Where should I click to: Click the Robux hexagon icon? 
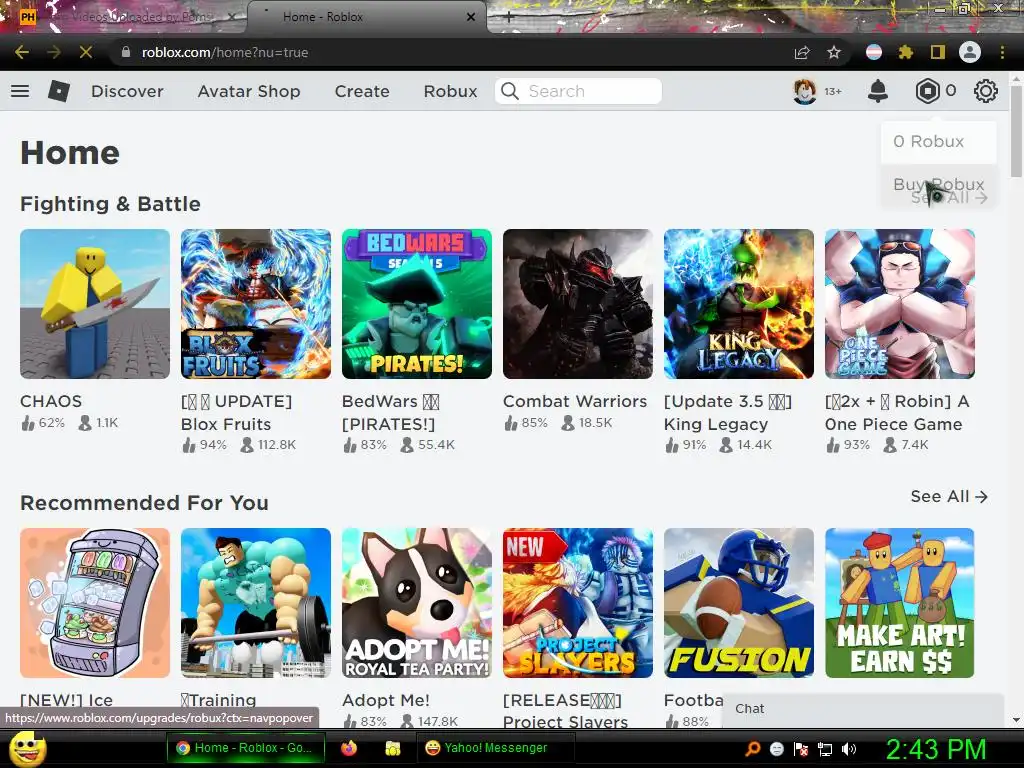point(927,91)
